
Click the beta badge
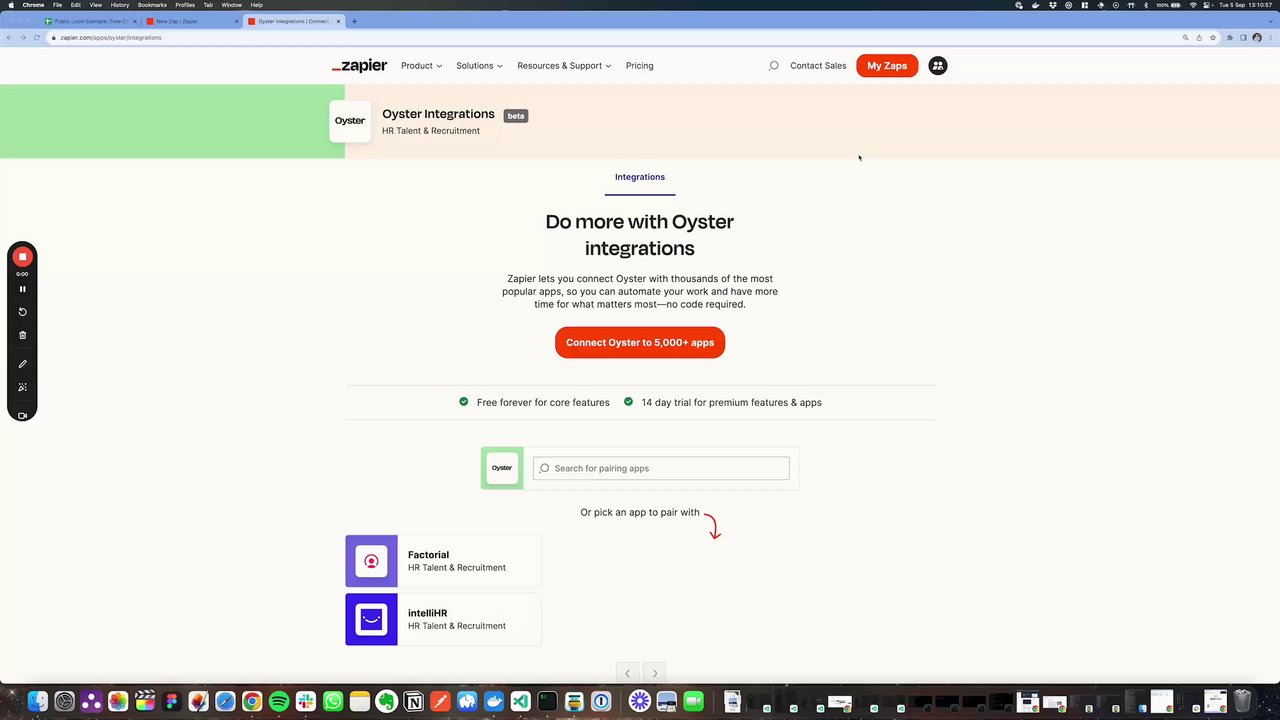[516, 116]
